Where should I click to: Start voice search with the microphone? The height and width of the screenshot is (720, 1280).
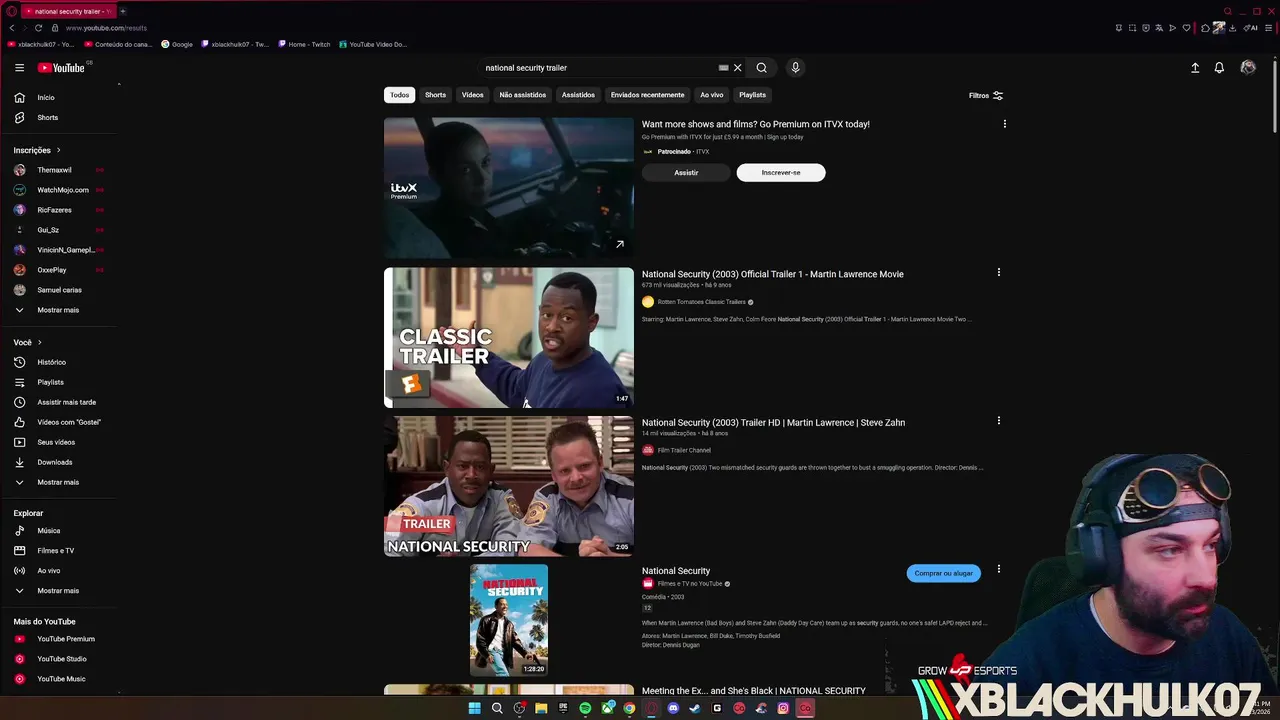(796, 68)
